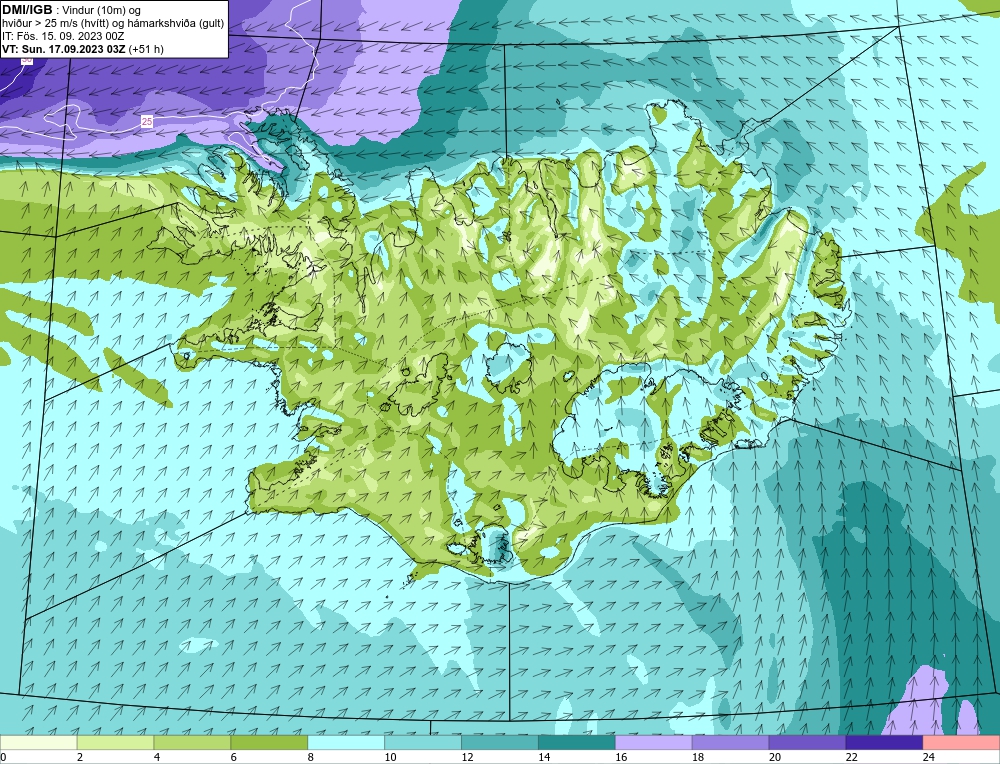Click the '25' gust contour label on map
The width and height of the screenshot is (1000, 764).
pyautogui.click(x=147, y=121)
